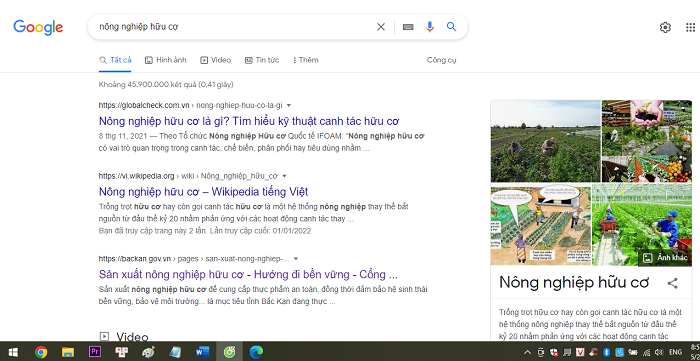The width and height of the screenshot is (700, 361).
Task: Open the on-screen keyboard input tool
Action: (x=408, y=27)
